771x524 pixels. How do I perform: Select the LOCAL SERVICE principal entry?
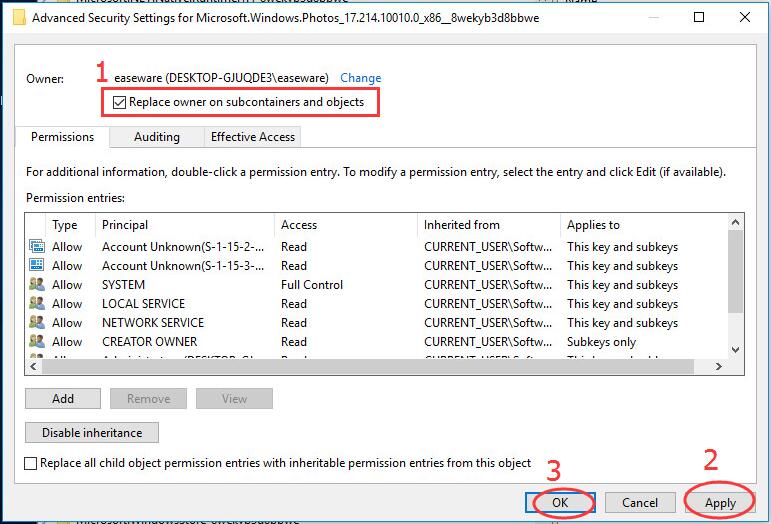(144, 303)
